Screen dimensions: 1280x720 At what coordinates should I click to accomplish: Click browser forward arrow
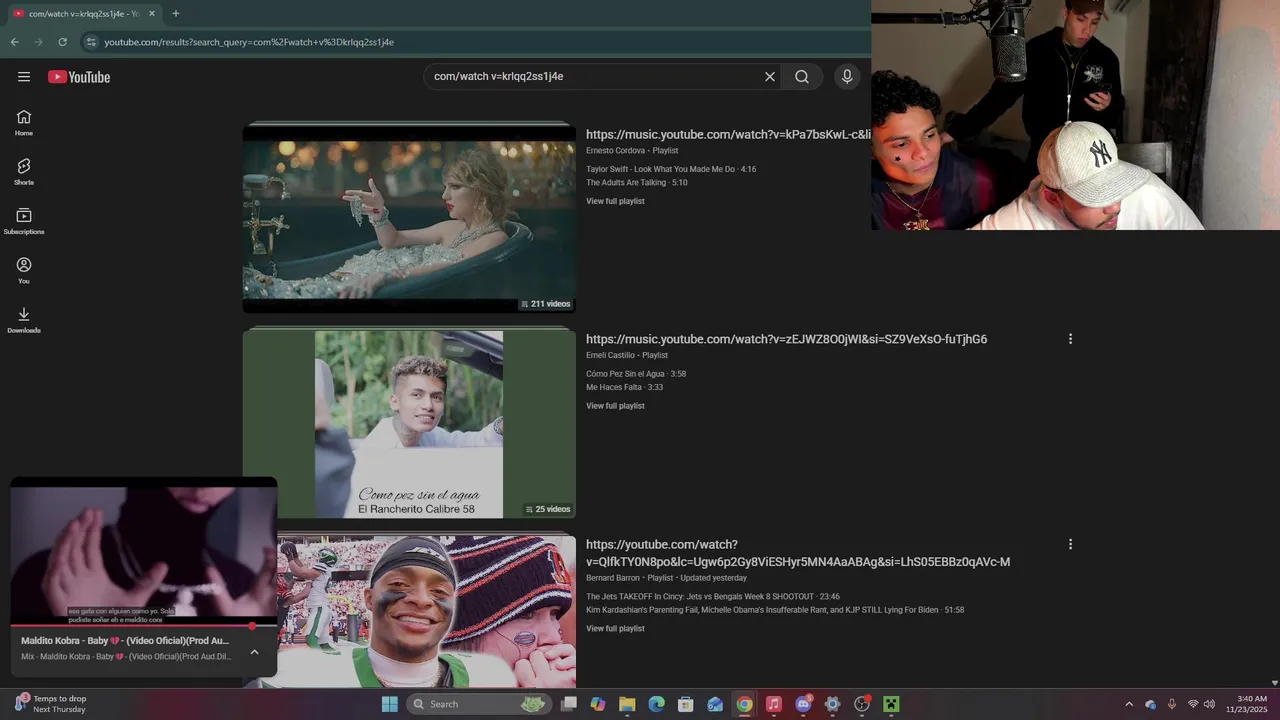coord(38,42)
